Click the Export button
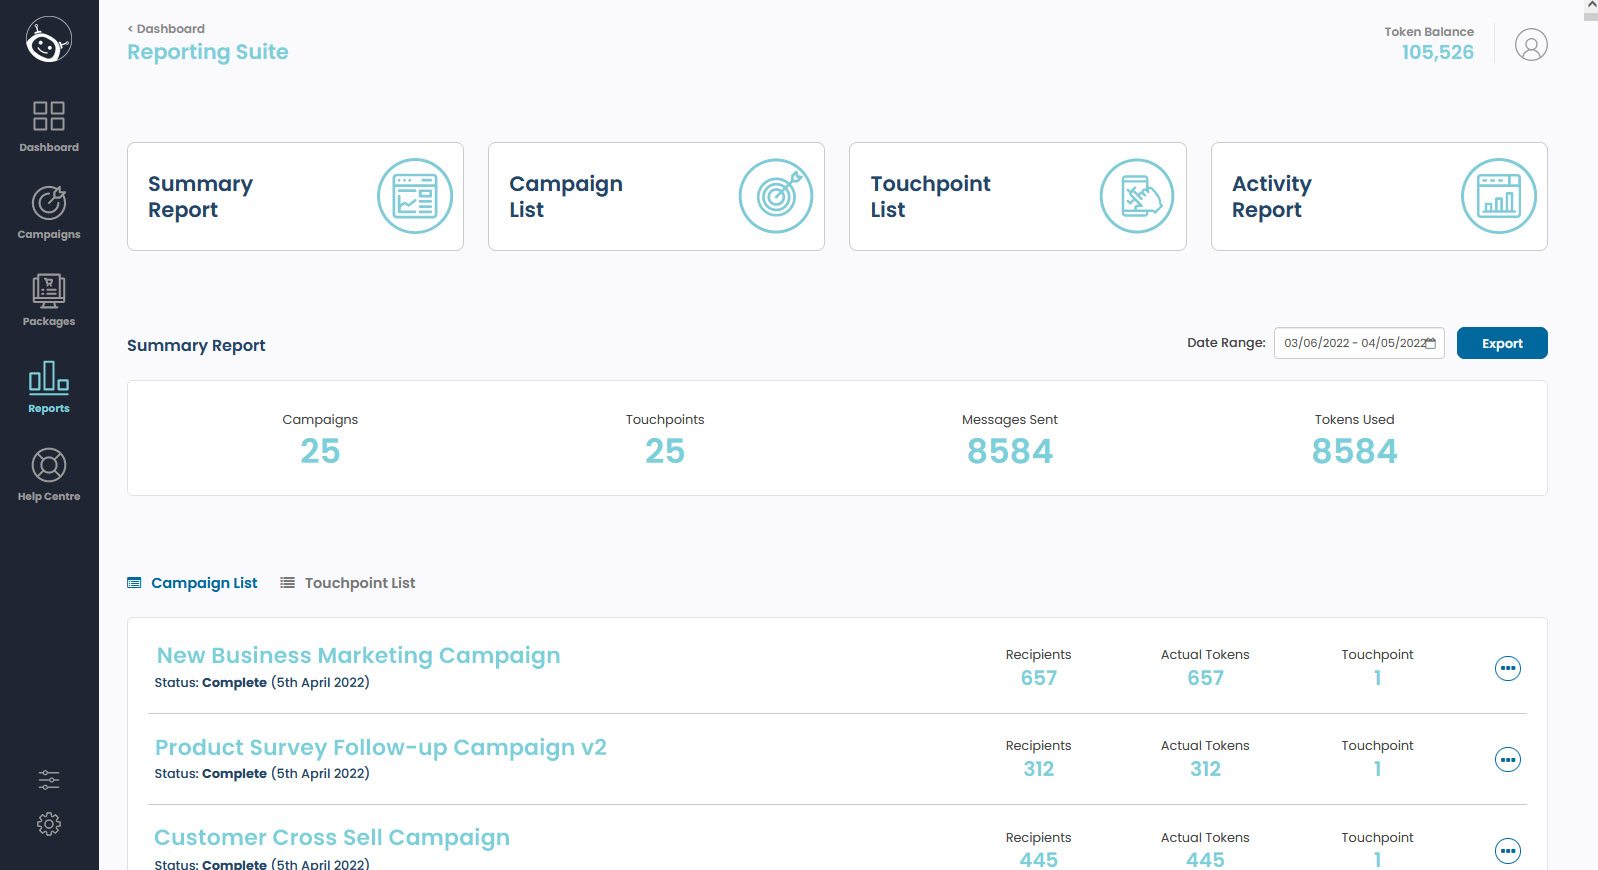 click(x=1501, y=343)
